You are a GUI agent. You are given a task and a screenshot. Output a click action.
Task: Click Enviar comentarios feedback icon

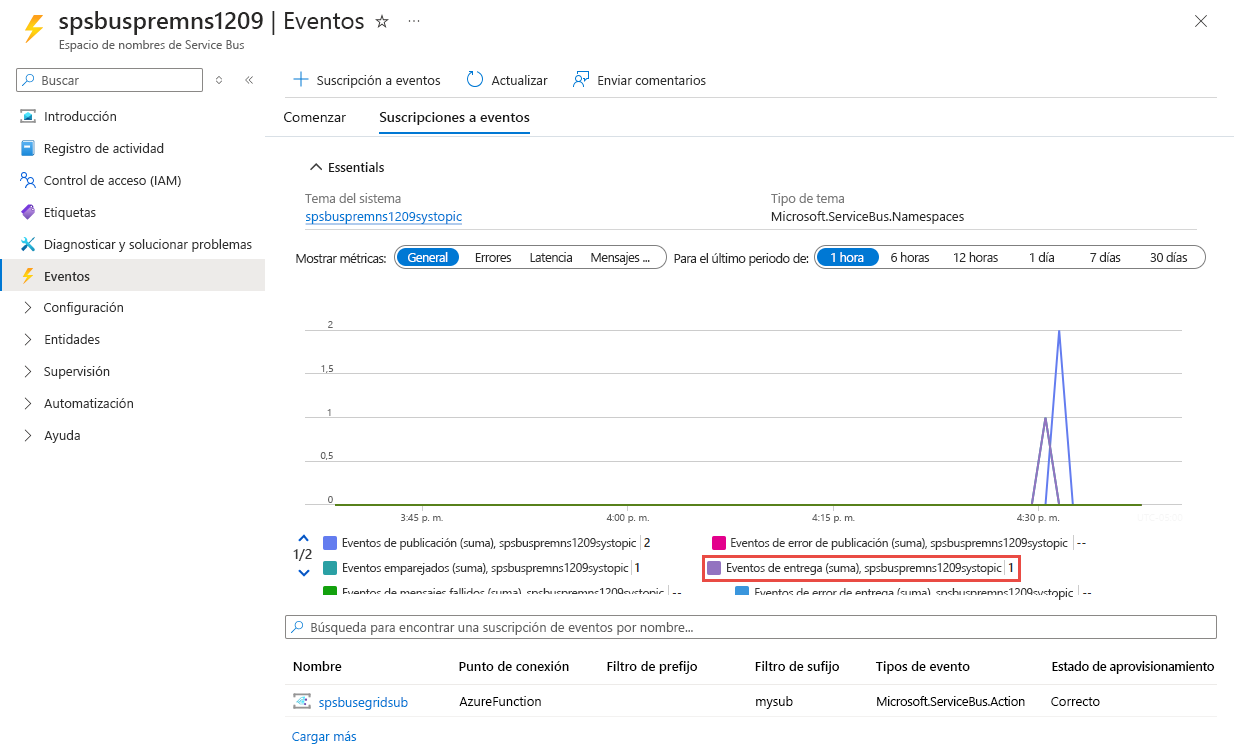(579, 79)
